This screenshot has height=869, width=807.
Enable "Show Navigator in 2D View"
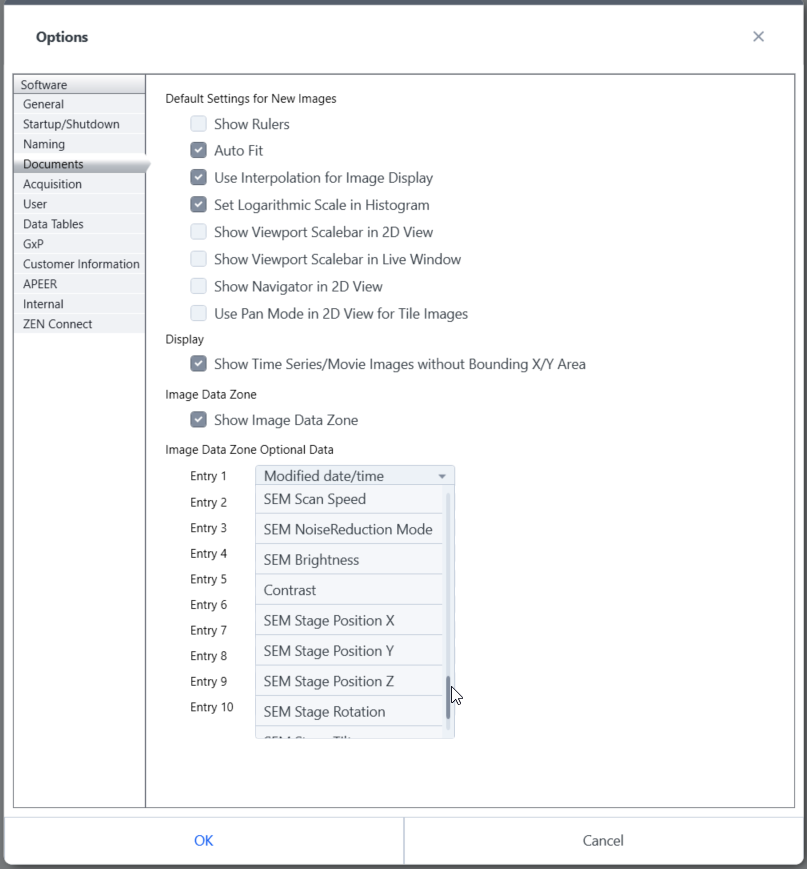(198, 285)
